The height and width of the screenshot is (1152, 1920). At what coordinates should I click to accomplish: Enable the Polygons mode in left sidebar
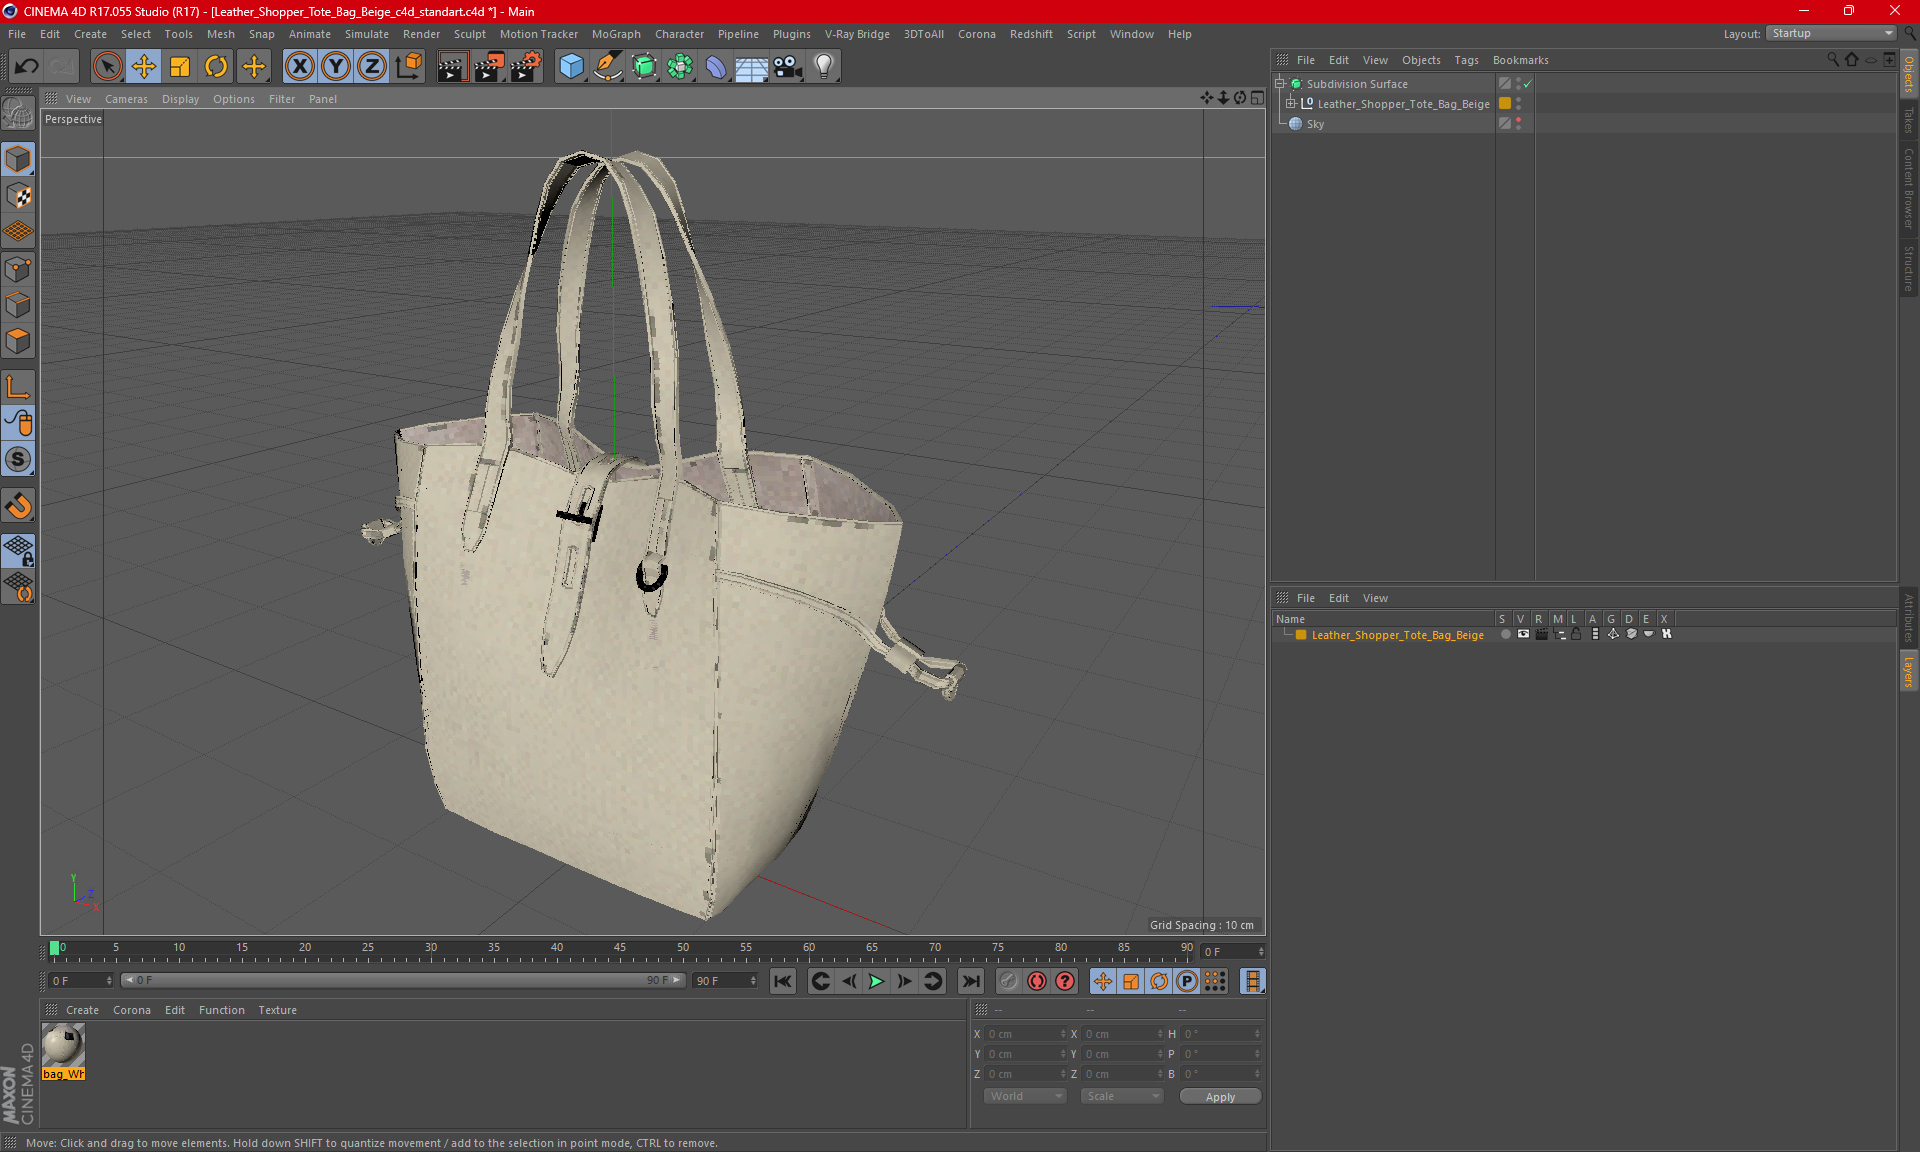point(18,342)
